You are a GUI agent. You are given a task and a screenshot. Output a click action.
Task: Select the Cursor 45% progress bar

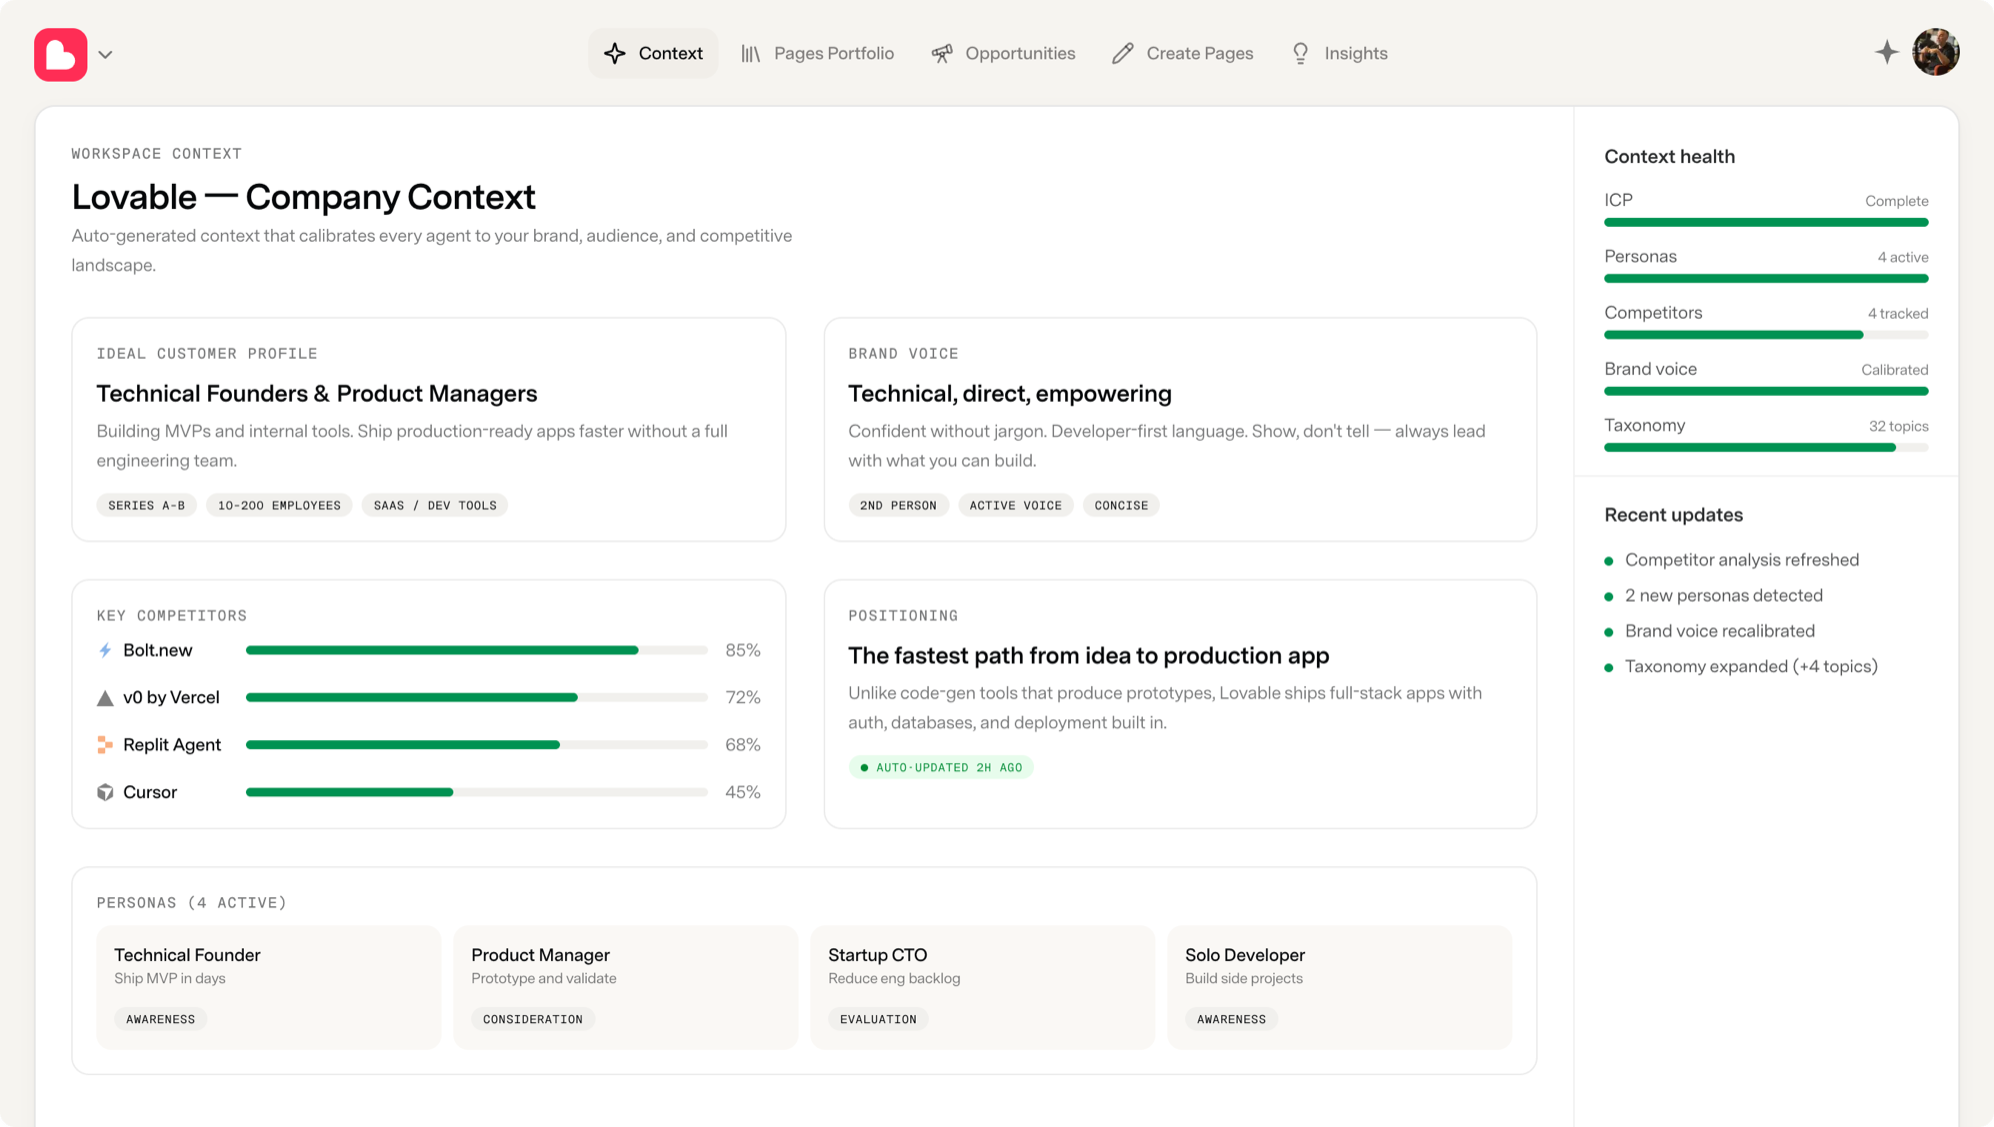[x=477, y=792]
